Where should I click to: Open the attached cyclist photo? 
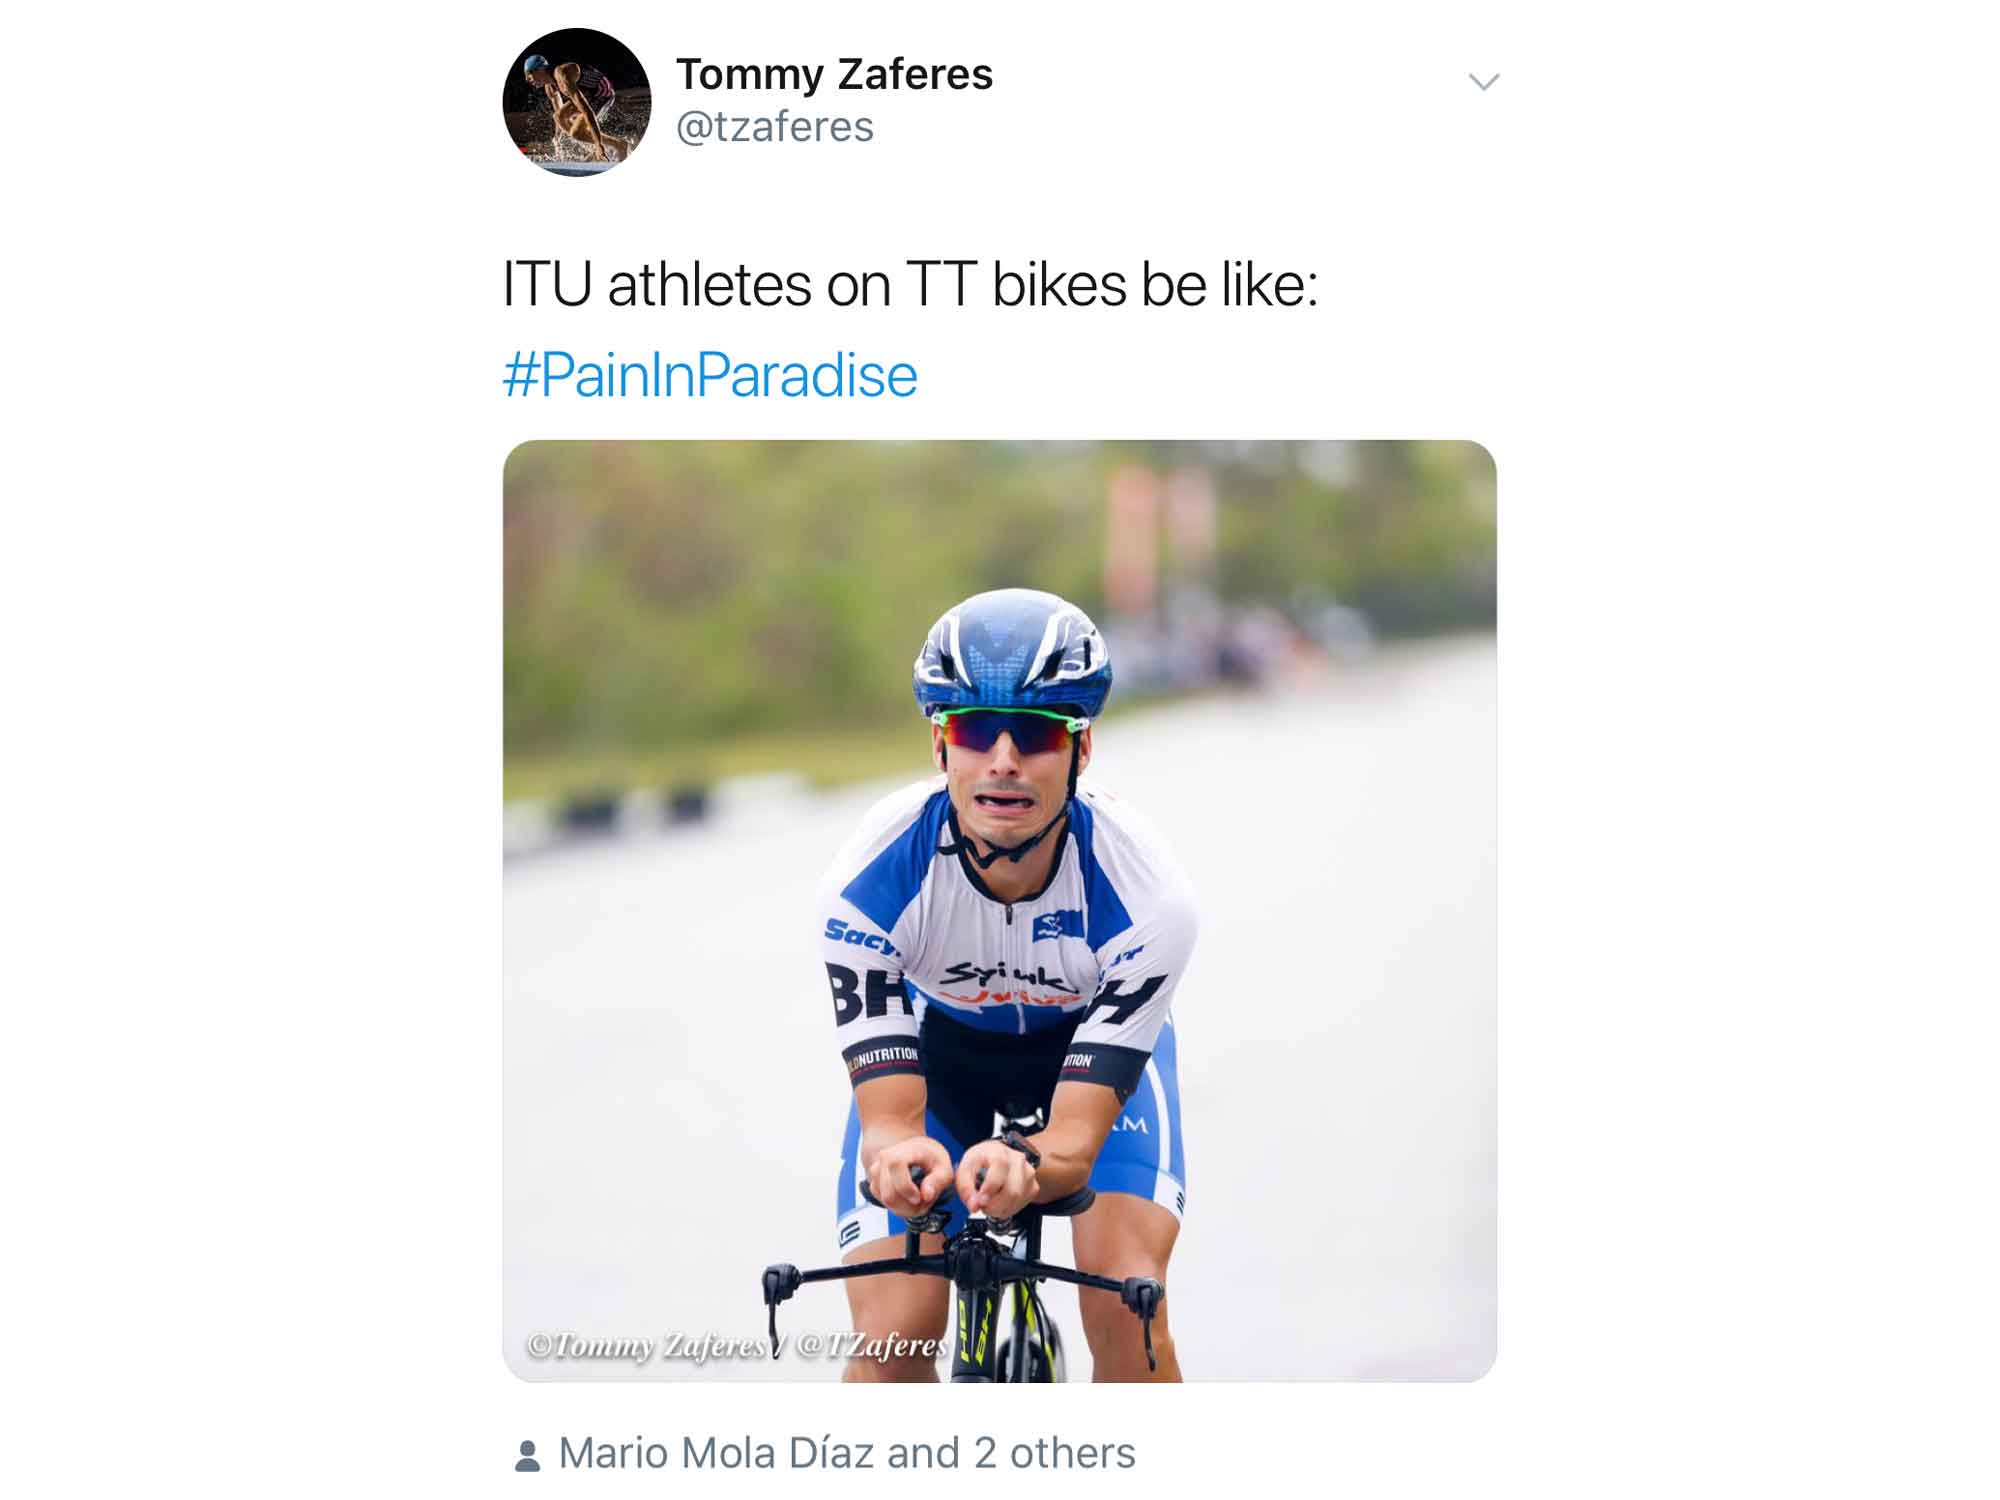pos(1000,911)
